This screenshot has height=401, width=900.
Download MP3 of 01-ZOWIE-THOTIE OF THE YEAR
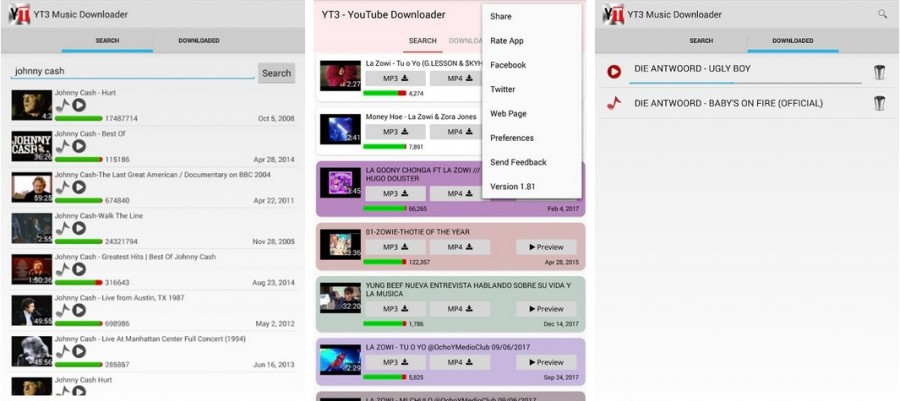click(x=395, y=247)
